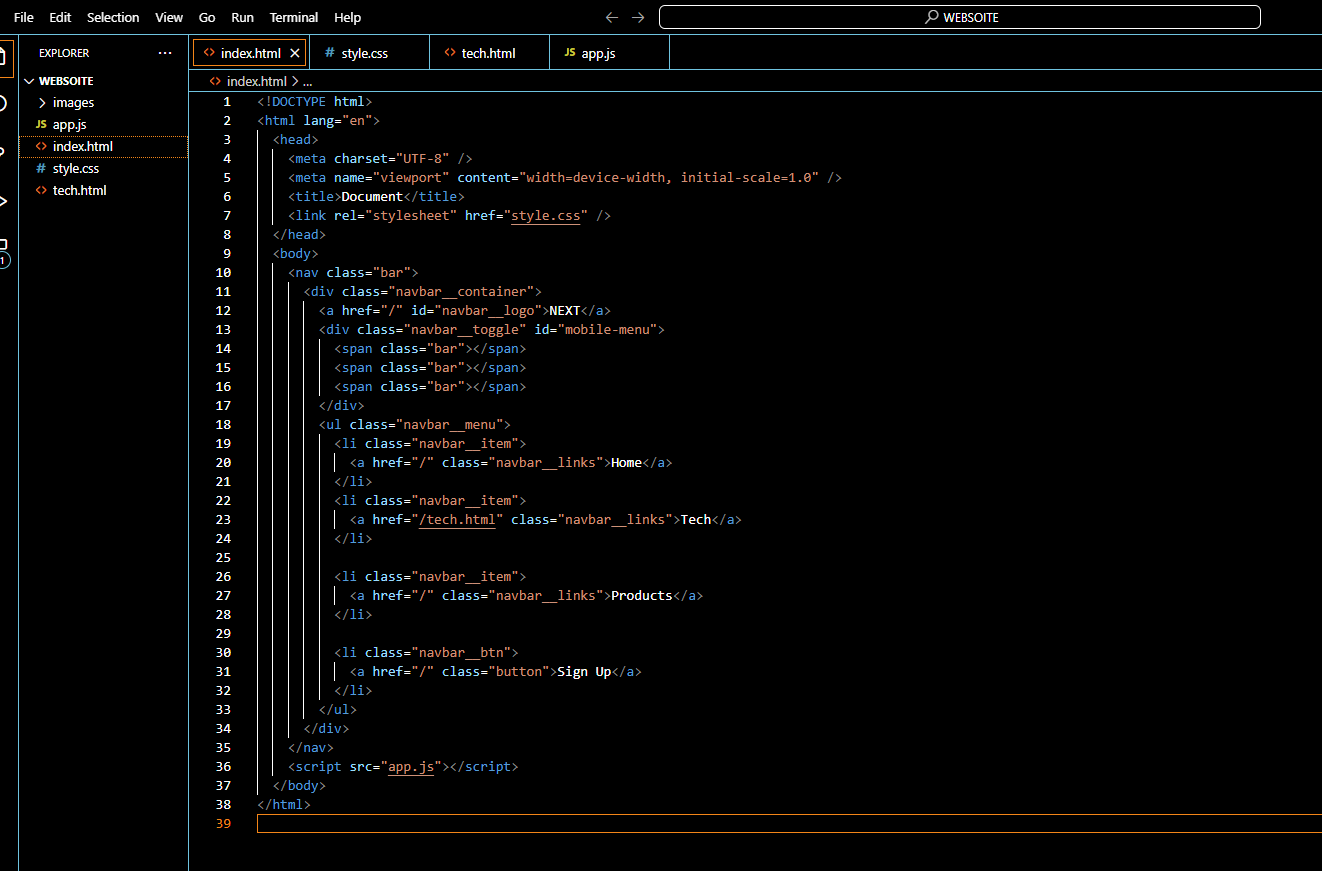
Task: Follow the style.css link in line 7
Action: [546, 216]
